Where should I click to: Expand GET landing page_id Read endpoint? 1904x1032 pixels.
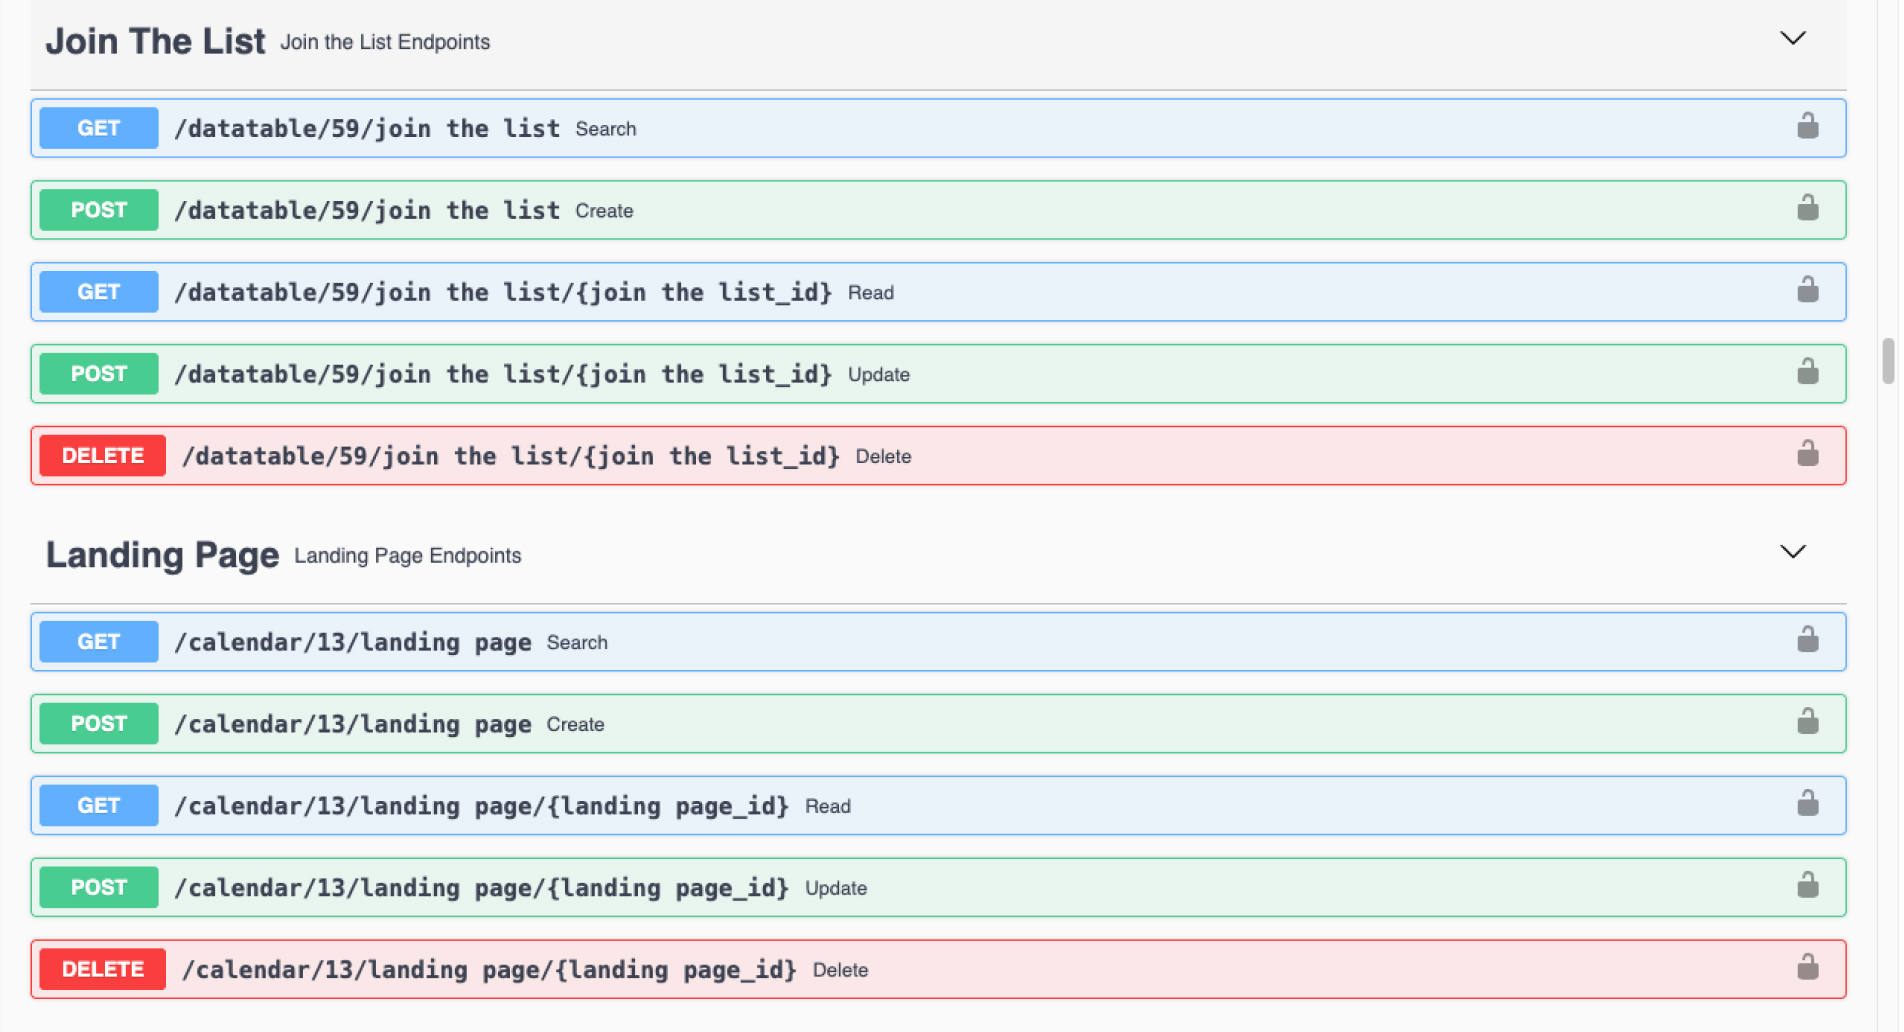938,806
